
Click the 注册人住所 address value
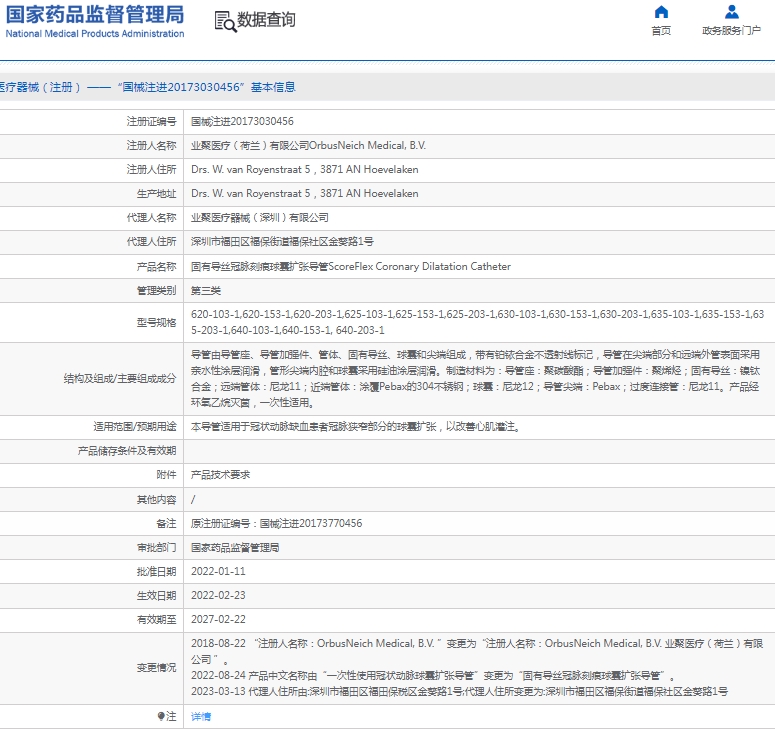tap(304, 170)
